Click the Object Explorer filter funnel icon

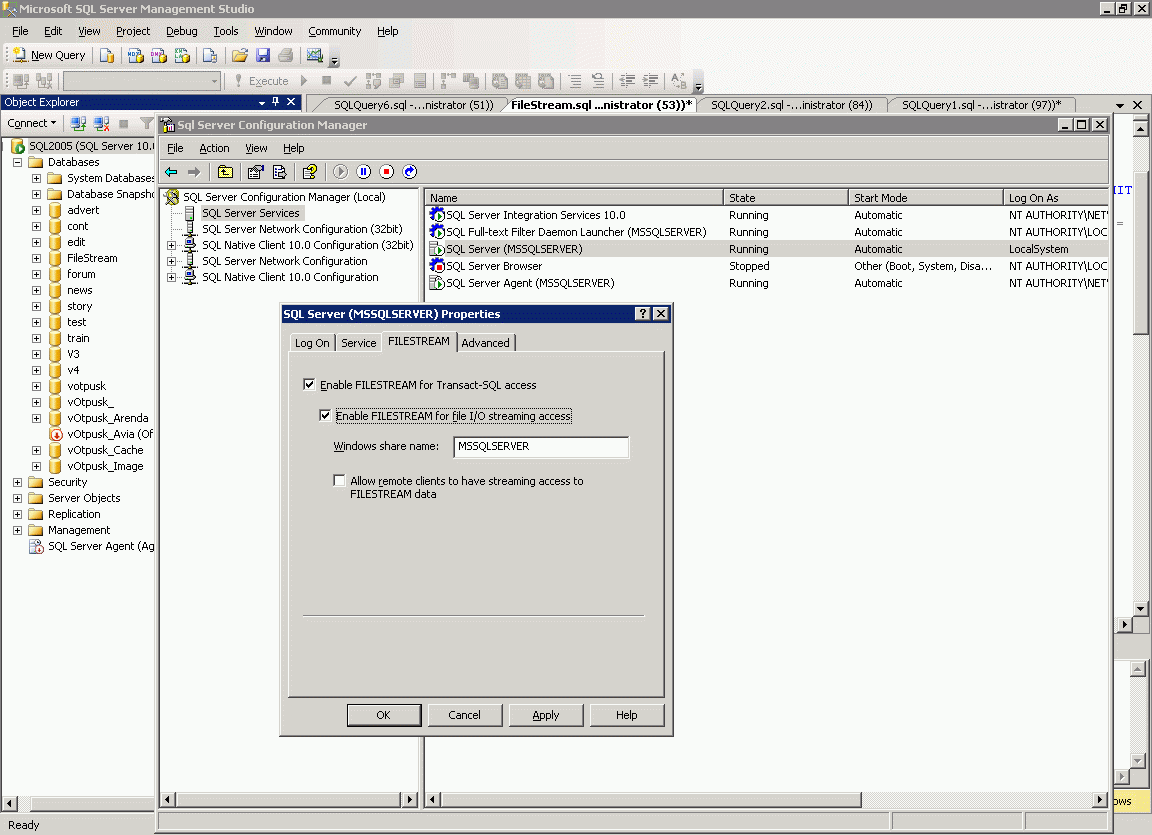point(147,123)
